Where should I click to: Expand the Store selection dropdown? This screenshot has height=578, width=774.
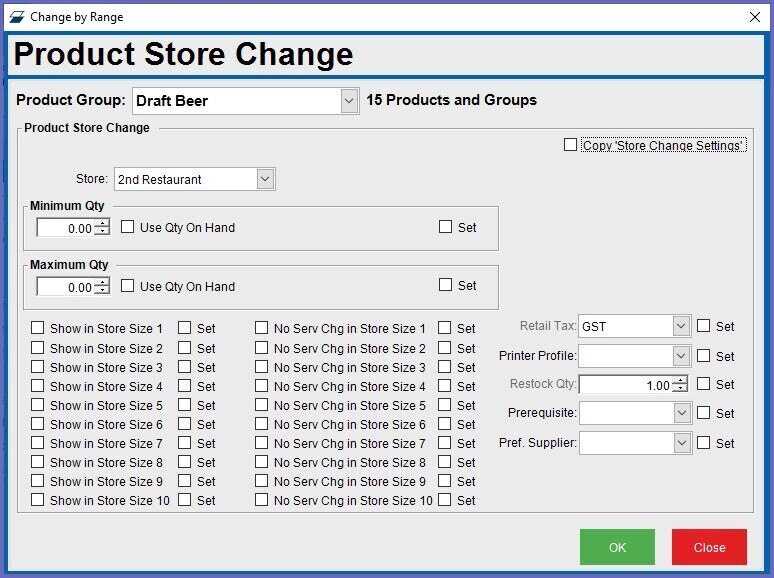point(265,179)
